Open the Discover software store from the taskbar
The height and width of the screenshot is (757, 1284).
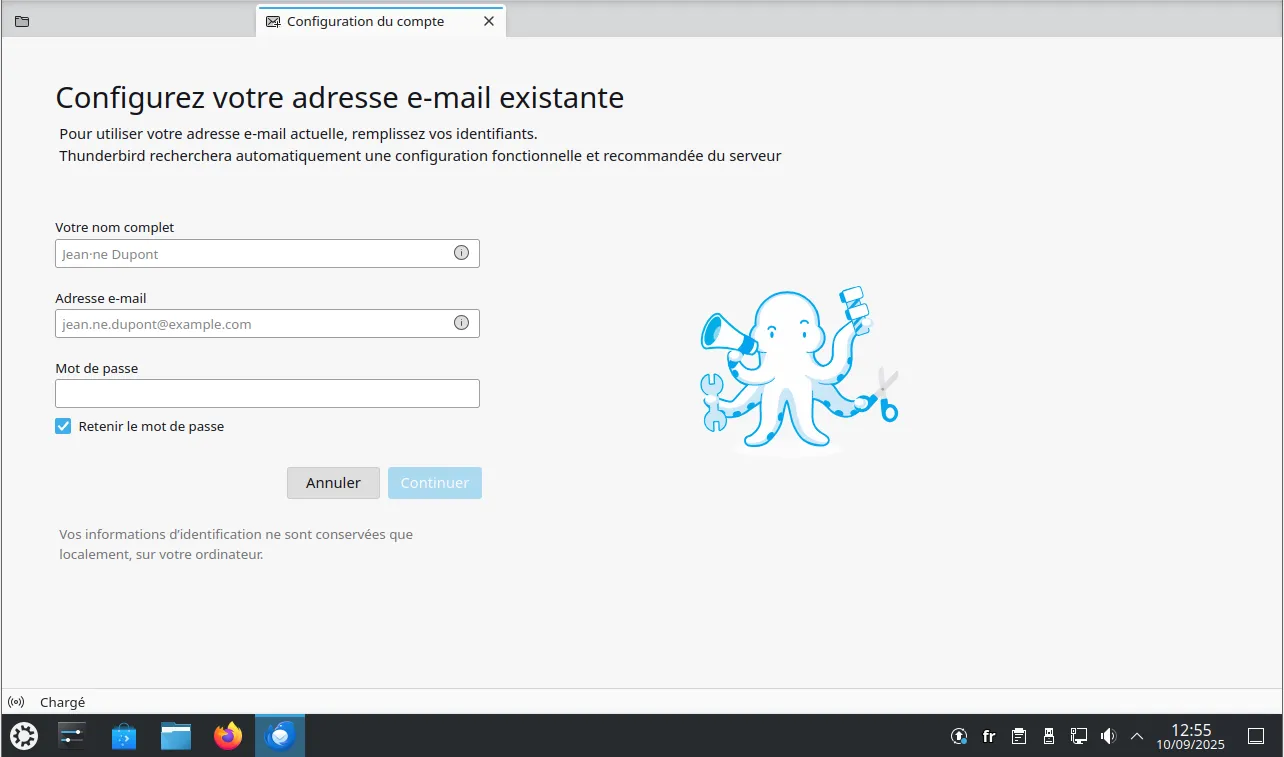124,737
